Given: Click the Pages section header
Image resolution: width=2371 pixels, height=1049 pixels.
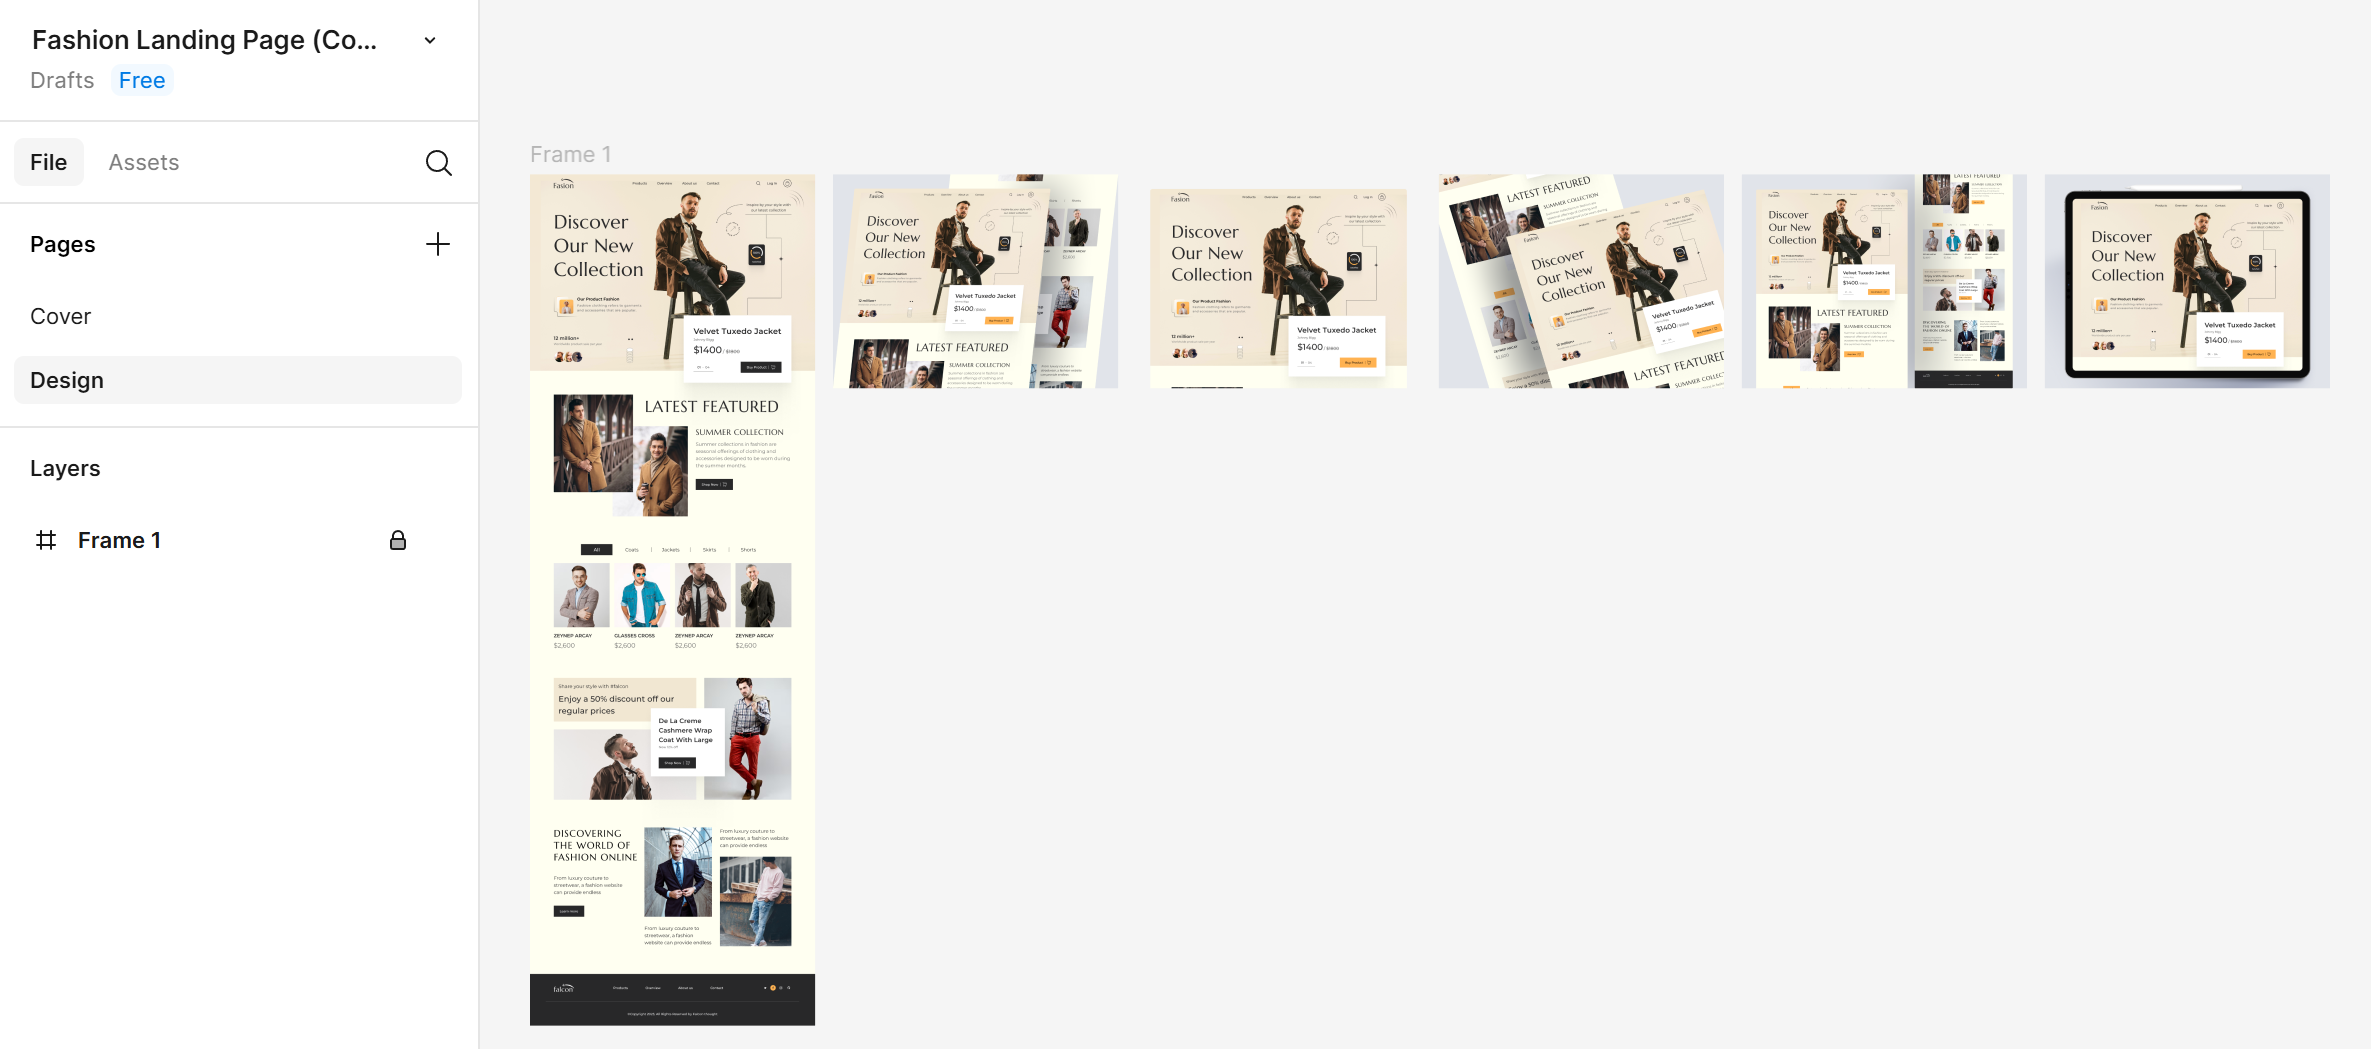Looking at the screenshot, I should click(x=63, y=245).
